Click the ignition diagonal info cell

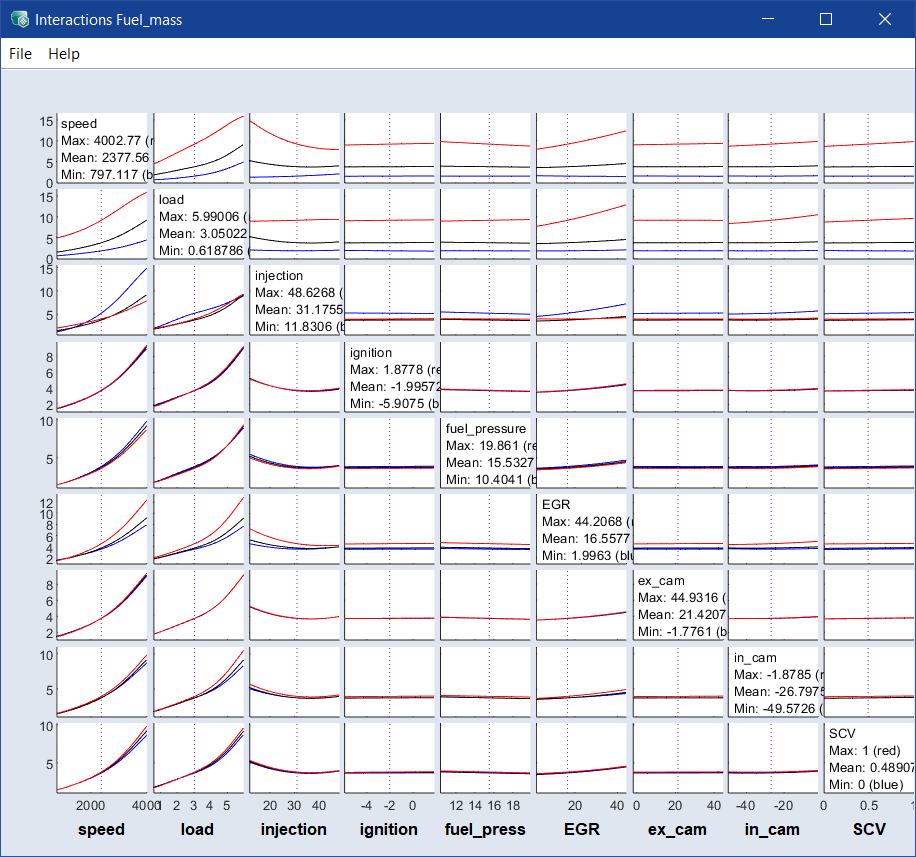click(391, 377)
